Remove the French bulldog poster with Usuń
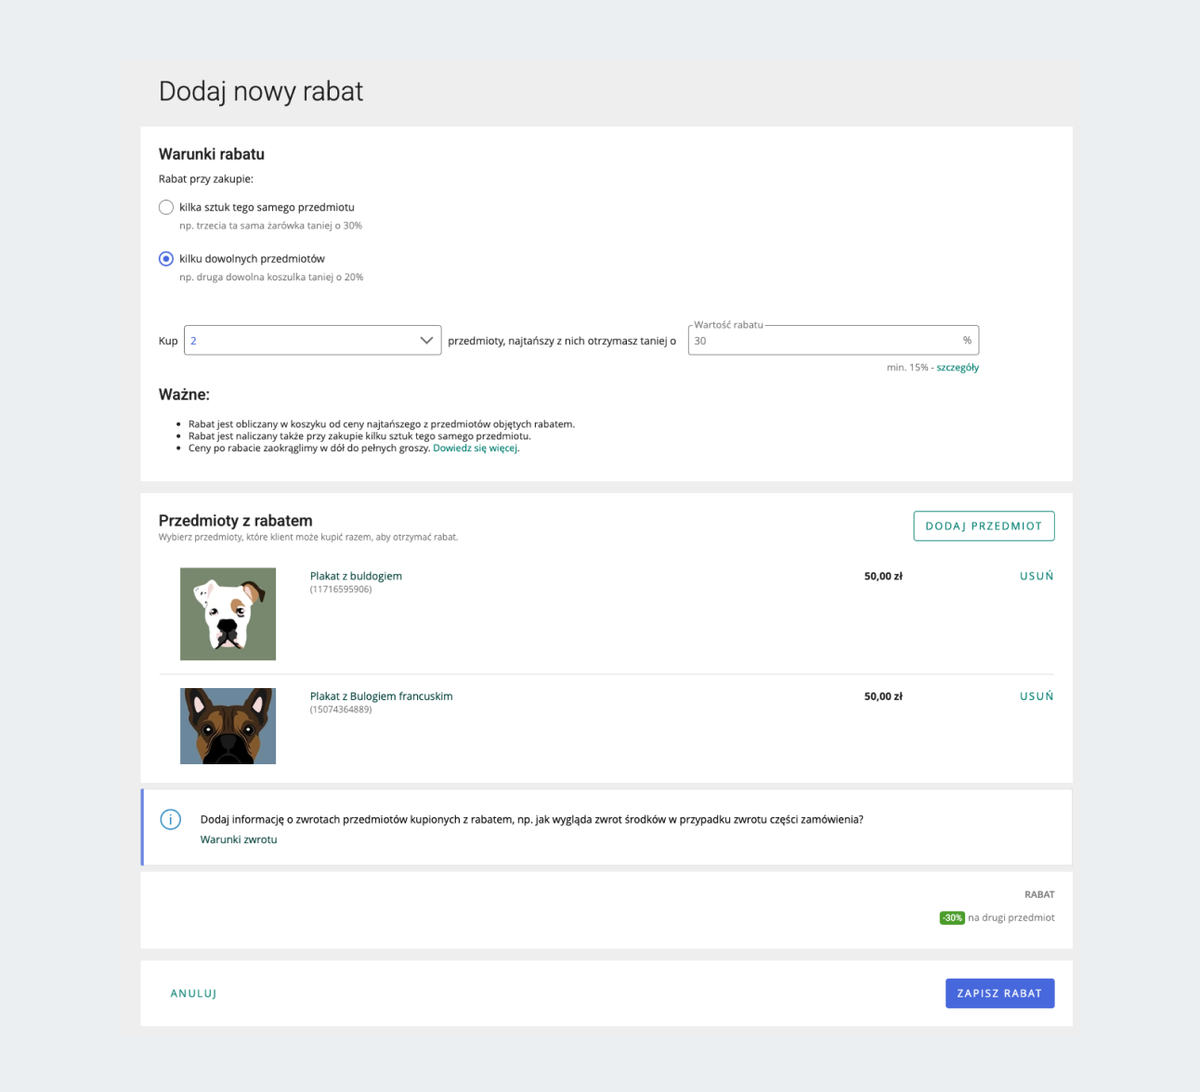The image size is (1200, 1092). (1036, 696)
